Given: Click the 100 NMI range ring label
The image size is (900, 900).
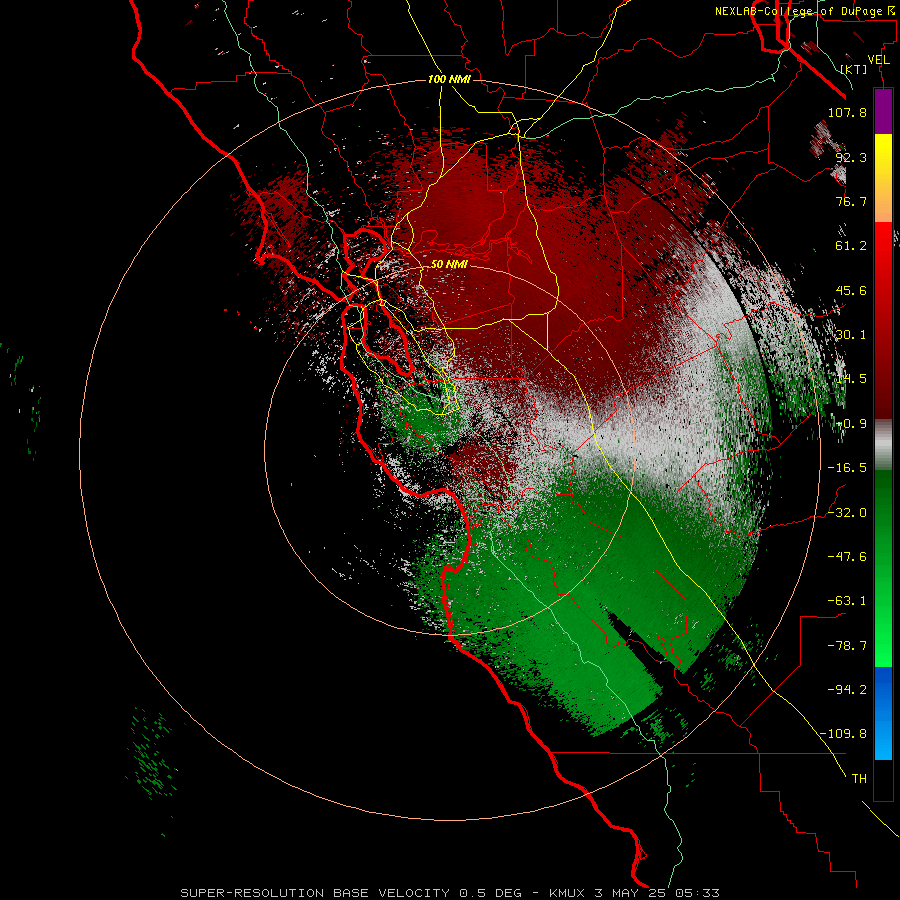Looking at the screenshot, I should click(x=449, y=79).
